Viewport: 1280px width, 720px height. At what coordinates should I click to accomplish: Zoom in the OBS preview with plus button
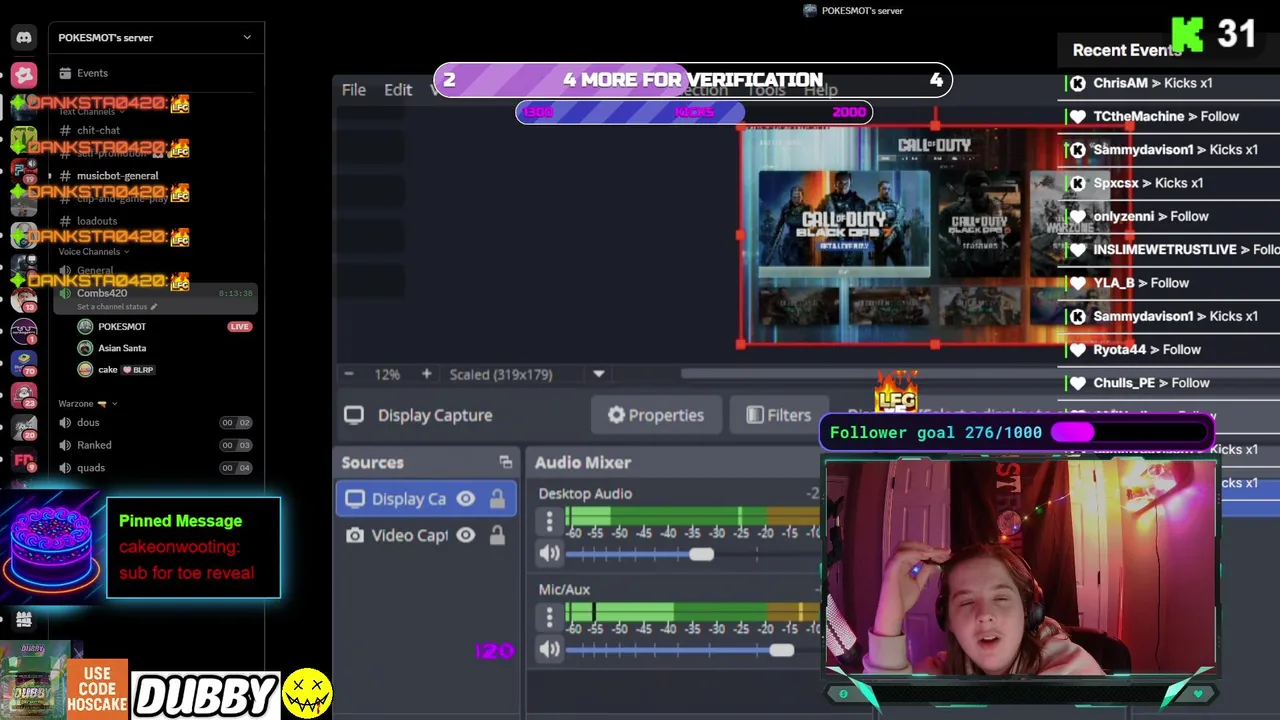(426, 374)
